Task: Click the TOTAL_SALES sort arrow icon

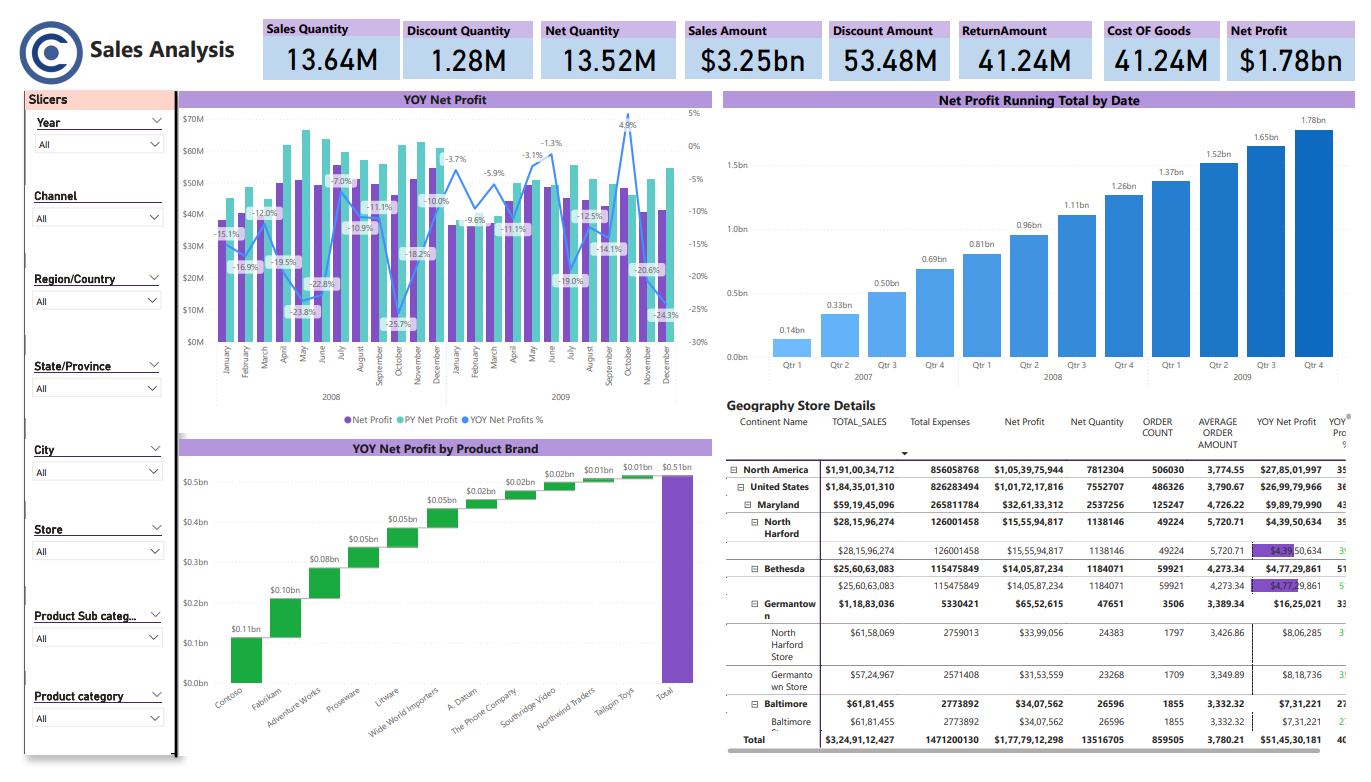Action: tap(905, 453)
